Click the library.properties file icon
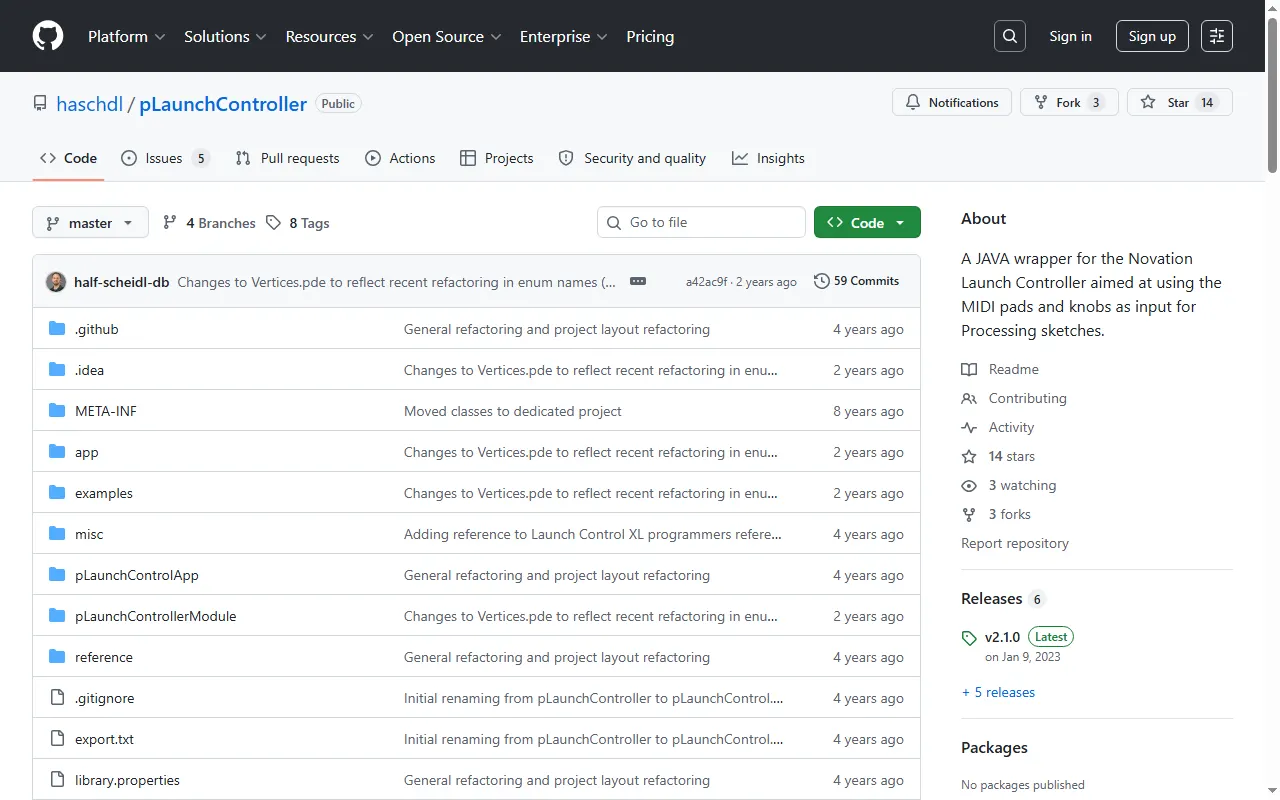 [57, 780]
